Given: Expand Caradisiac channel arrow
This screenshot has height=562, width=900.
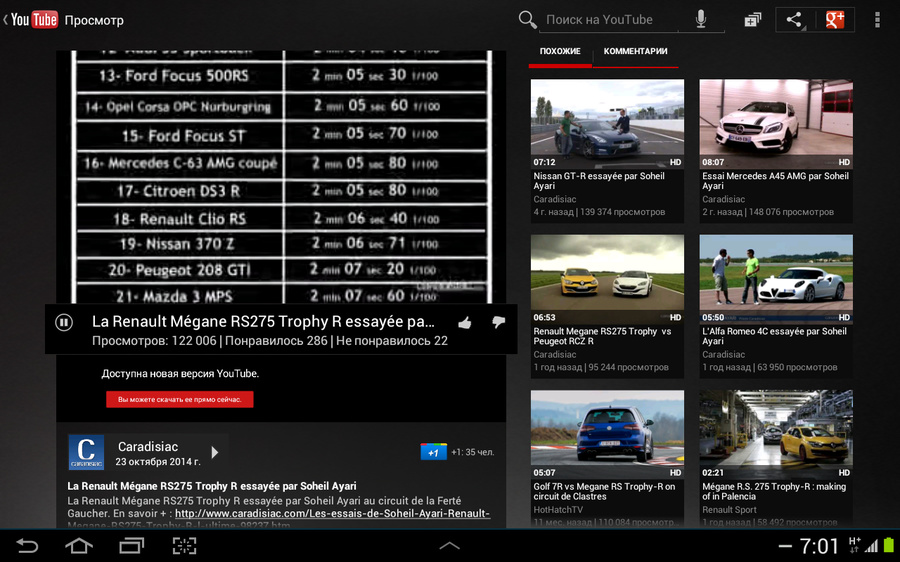Looking at the screenshot, I should pyautogui.click(x=215, y=452).
